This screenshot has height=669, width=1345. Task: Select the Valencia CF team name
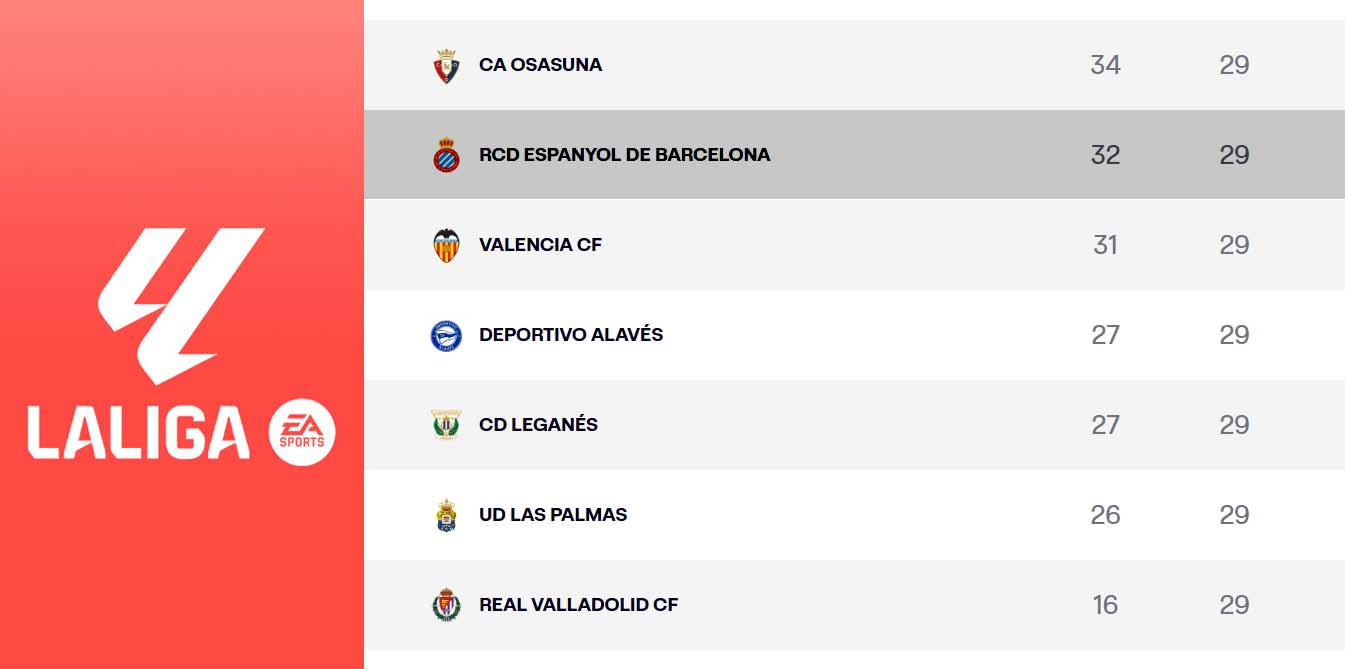pos(540,245)
